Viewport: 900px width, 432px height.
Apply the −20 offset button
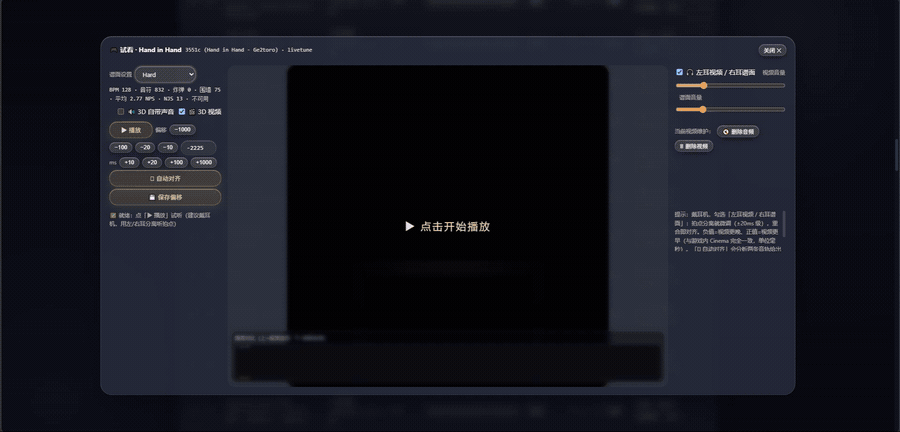click(145, 147)
